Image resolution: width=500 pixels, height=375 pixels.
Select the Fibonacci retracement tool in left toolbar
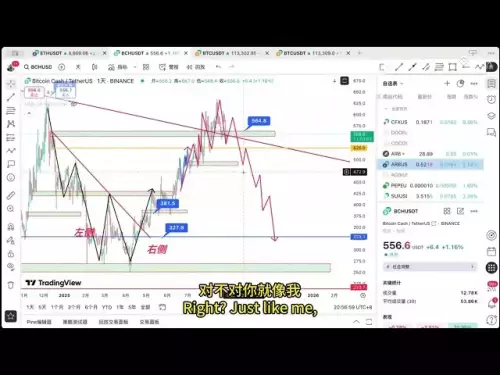11,110
